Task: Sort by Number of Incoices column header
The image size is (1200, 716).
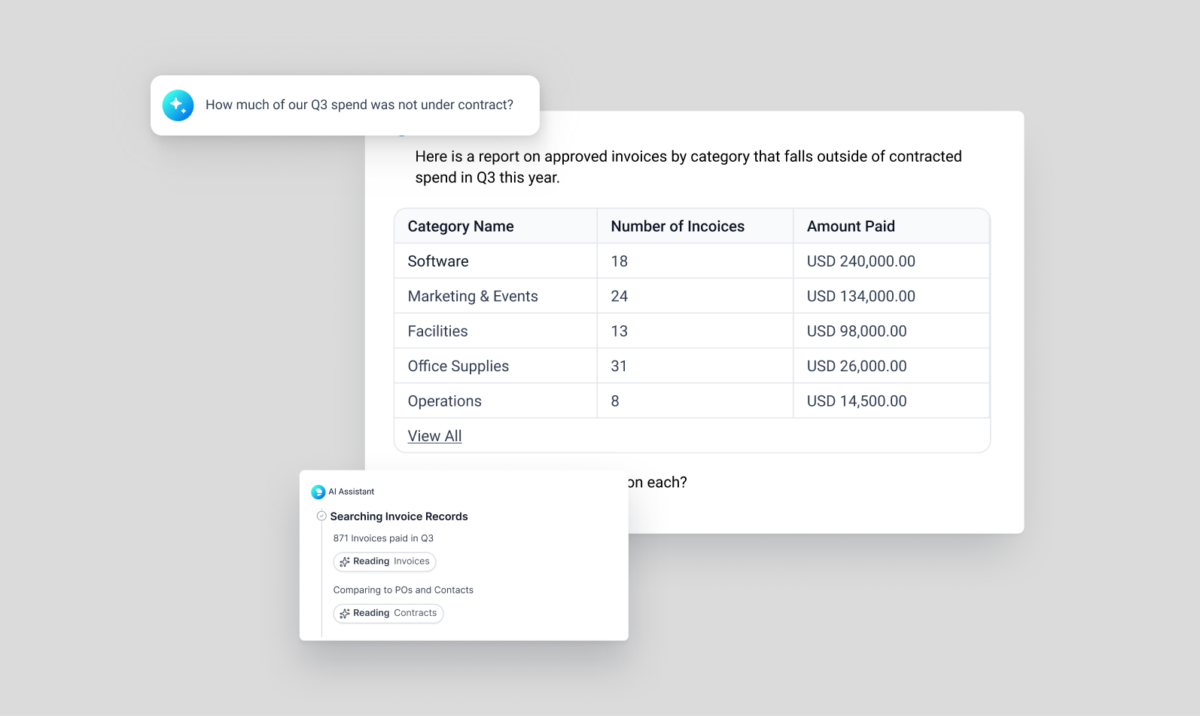Action: tap(677, 227)
